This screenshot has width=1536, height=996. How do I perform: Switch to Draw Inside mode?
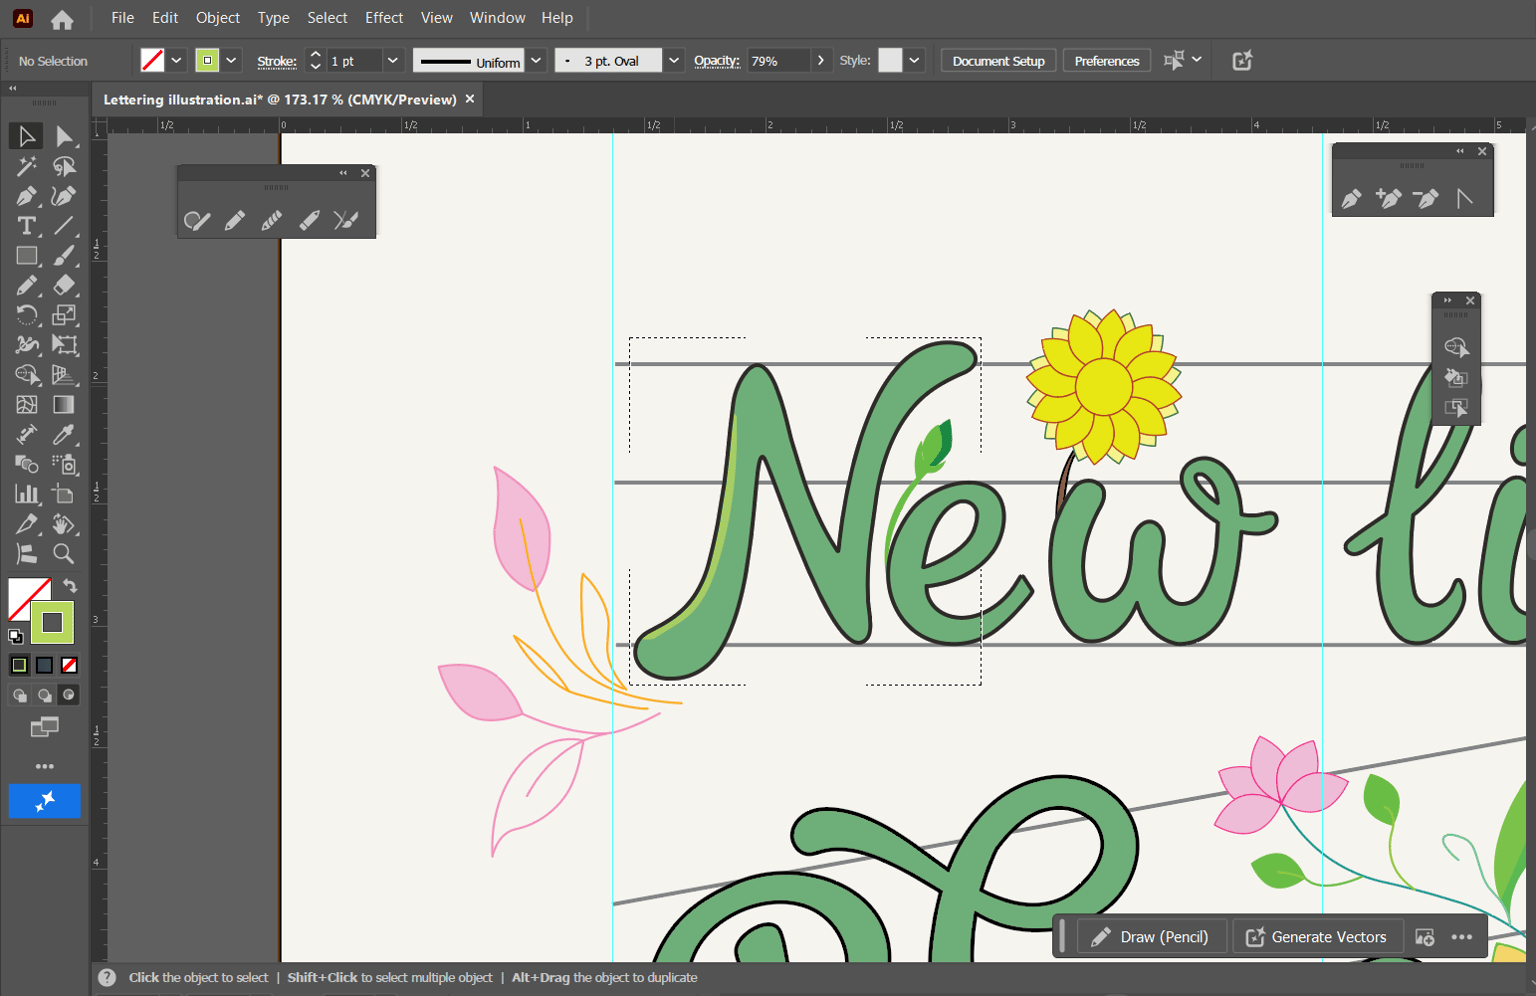69,695
